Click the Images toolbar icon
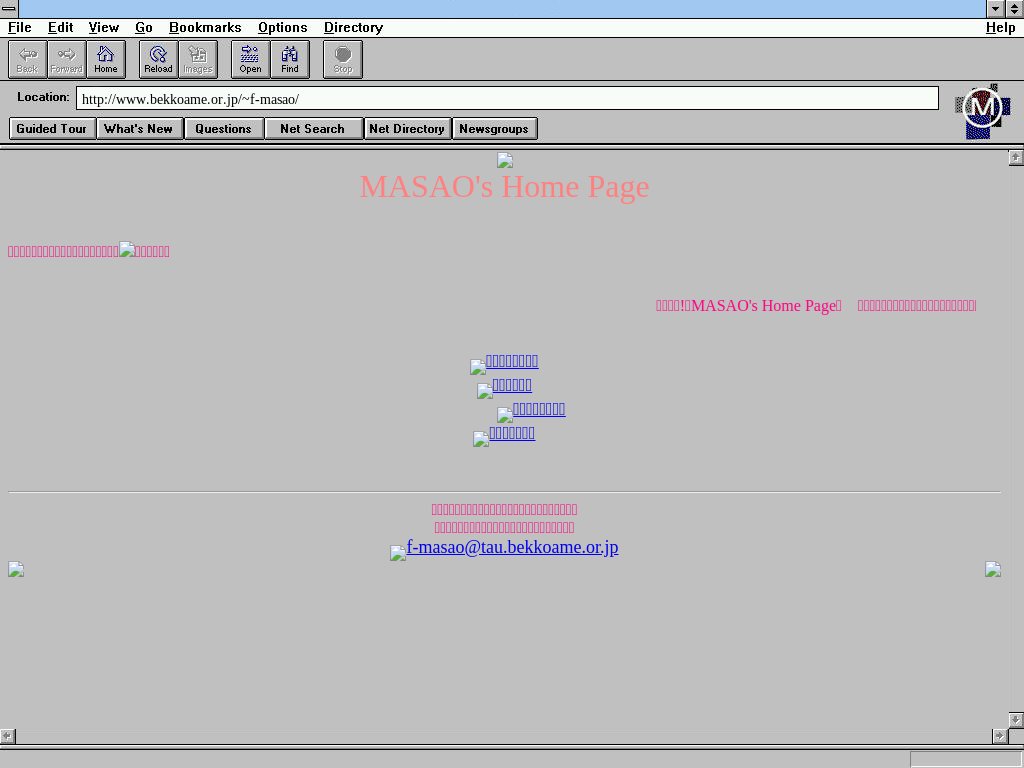Viewport: 1024px width, 768px height. click(x=197, y=58)
